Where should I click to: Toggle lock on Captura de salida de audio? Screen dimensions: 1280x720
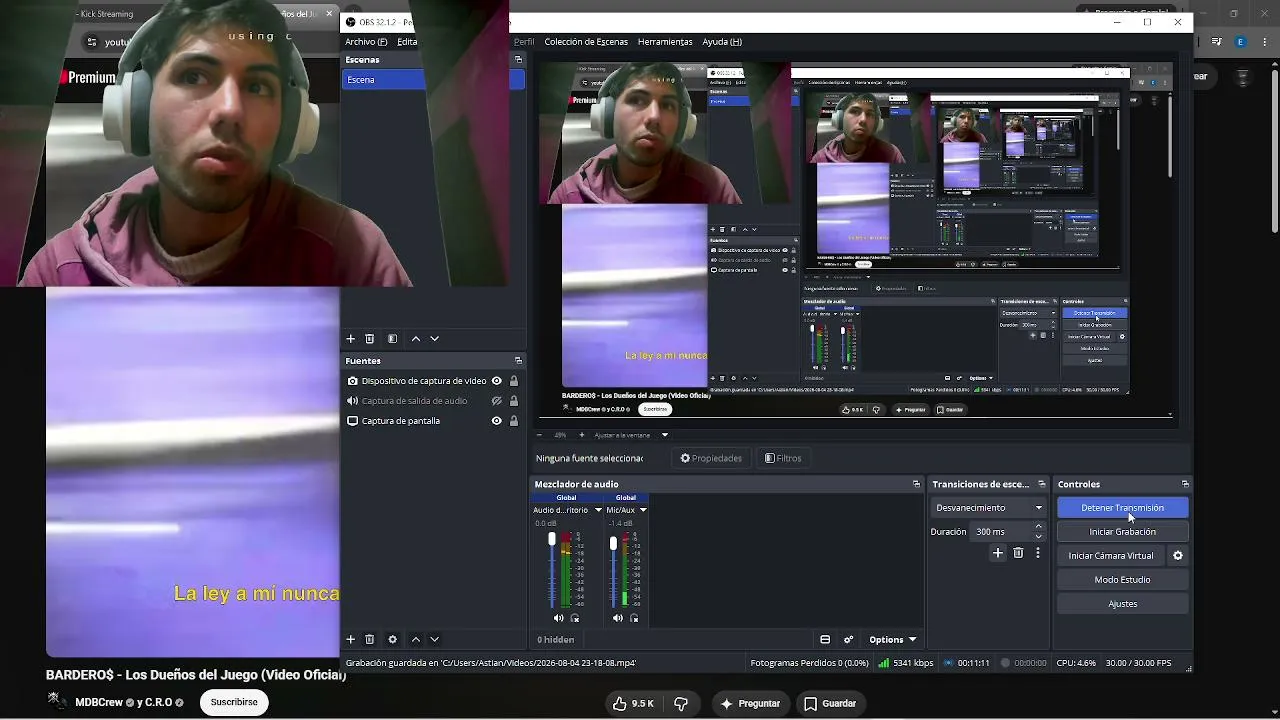(514, 401)
